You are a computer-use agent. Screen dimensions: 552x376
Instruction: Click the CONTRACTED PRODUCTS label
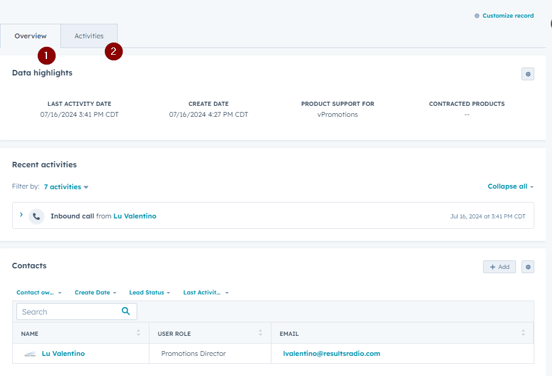(466, 104)
